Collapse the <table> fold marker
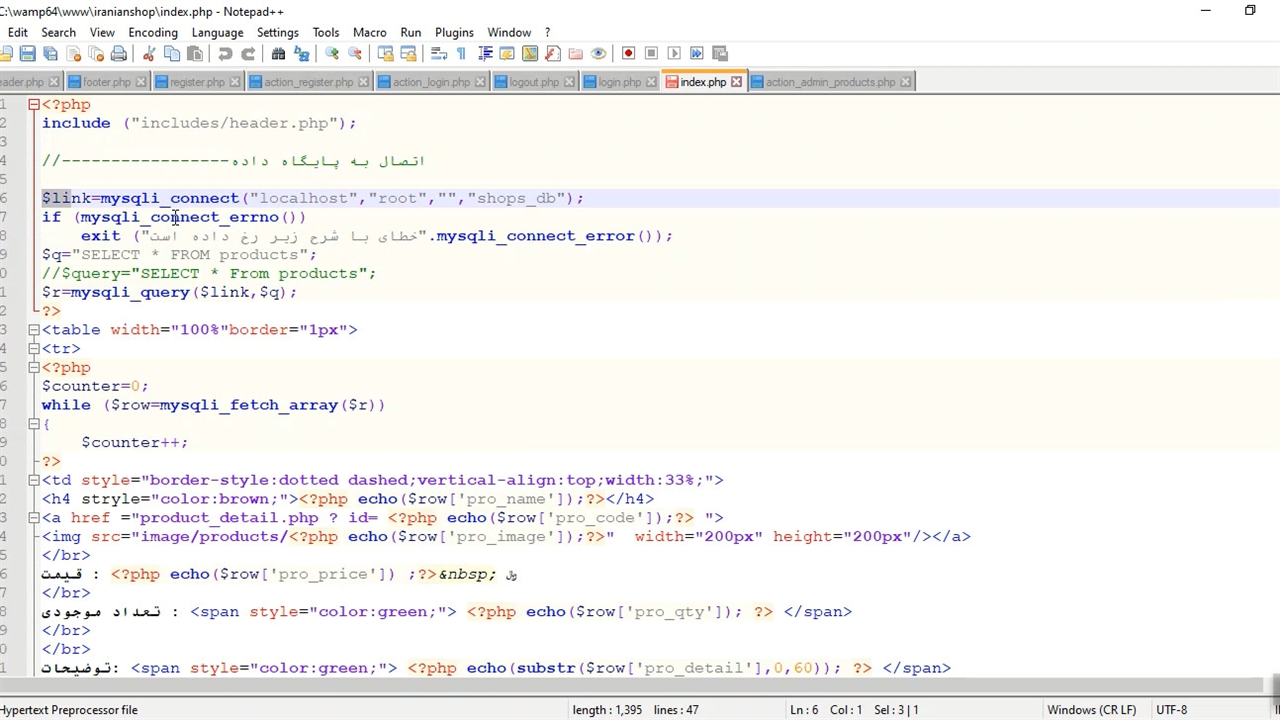Image resolution: width=1280 pixels, height=720 pixels. (x=34, y=330)
